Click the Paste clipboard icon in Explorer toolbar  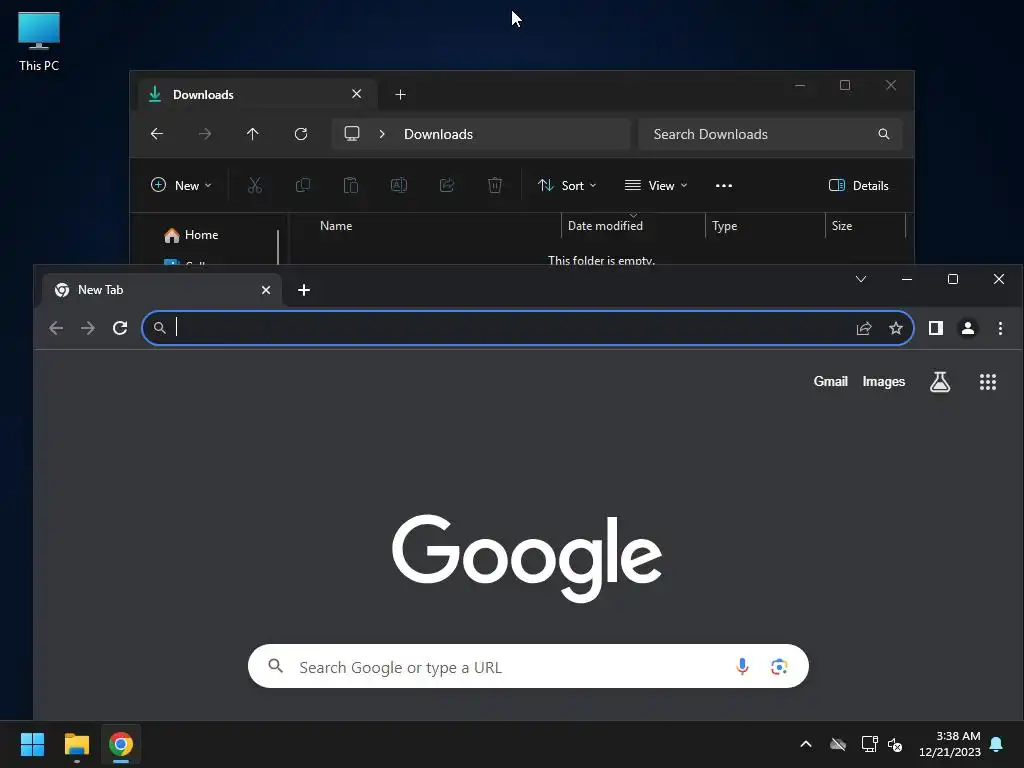click(x=351, y=185)
